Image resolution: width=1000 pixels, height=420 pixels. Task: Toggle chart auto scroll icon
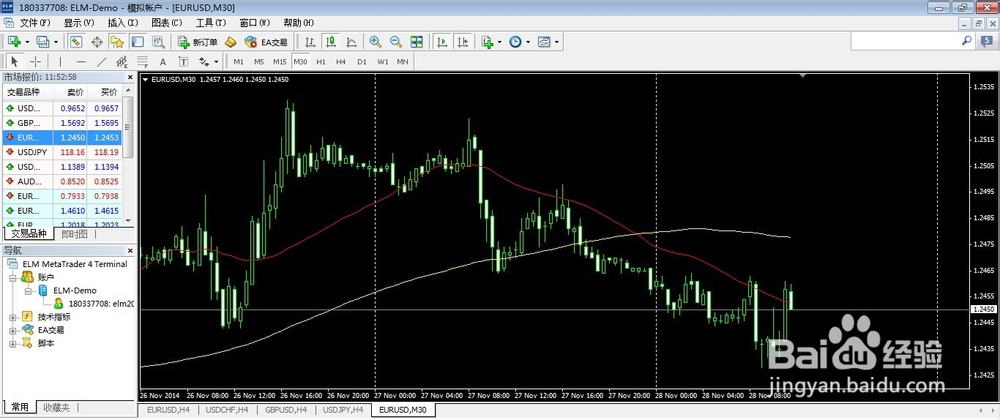[441, 42]
